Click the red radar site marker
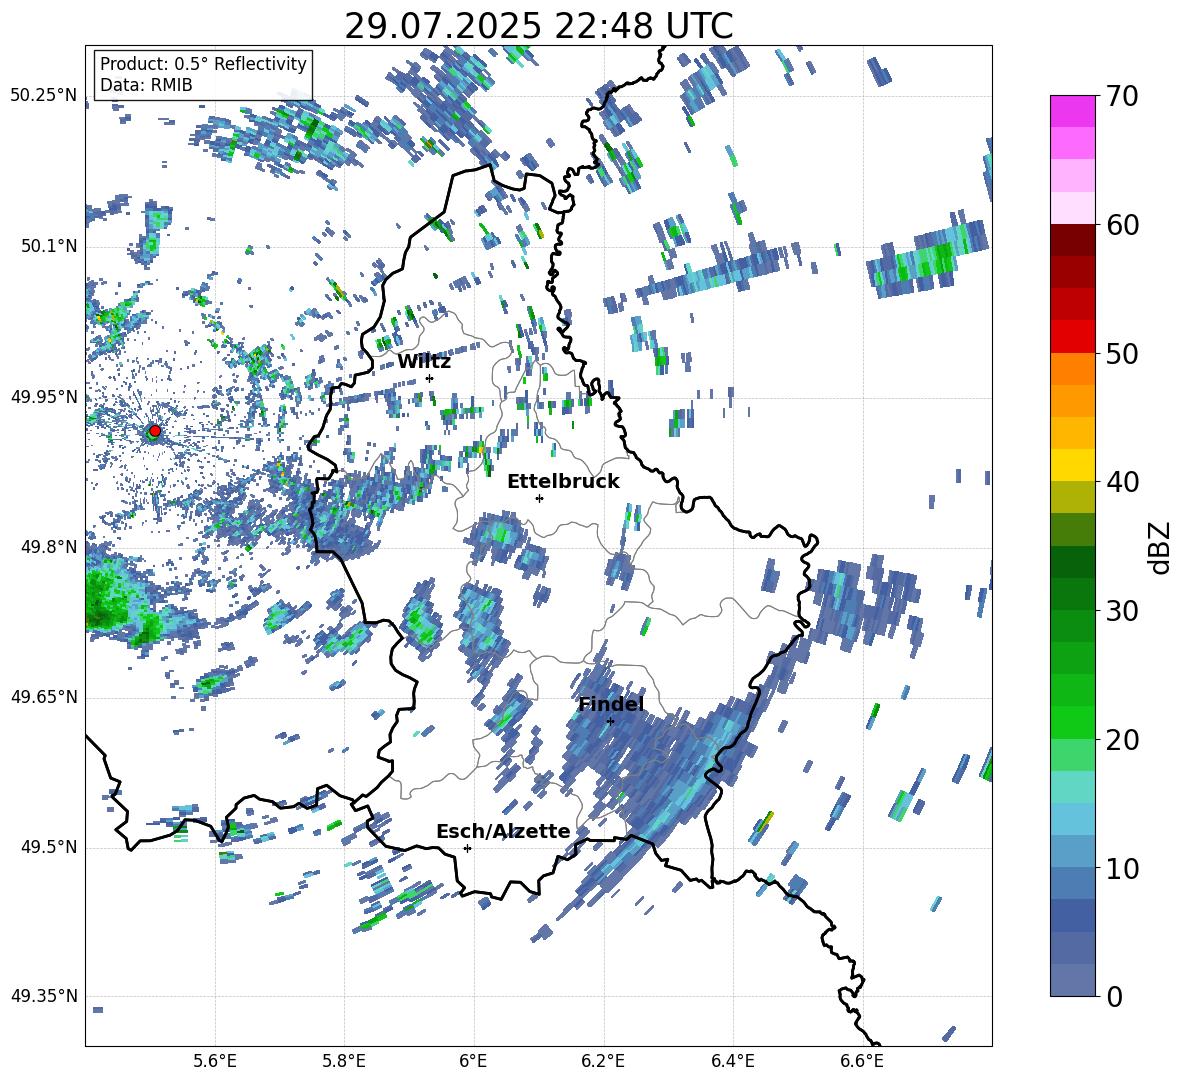The height and width of the screenshot is (1081, 1184). (154, 431)
